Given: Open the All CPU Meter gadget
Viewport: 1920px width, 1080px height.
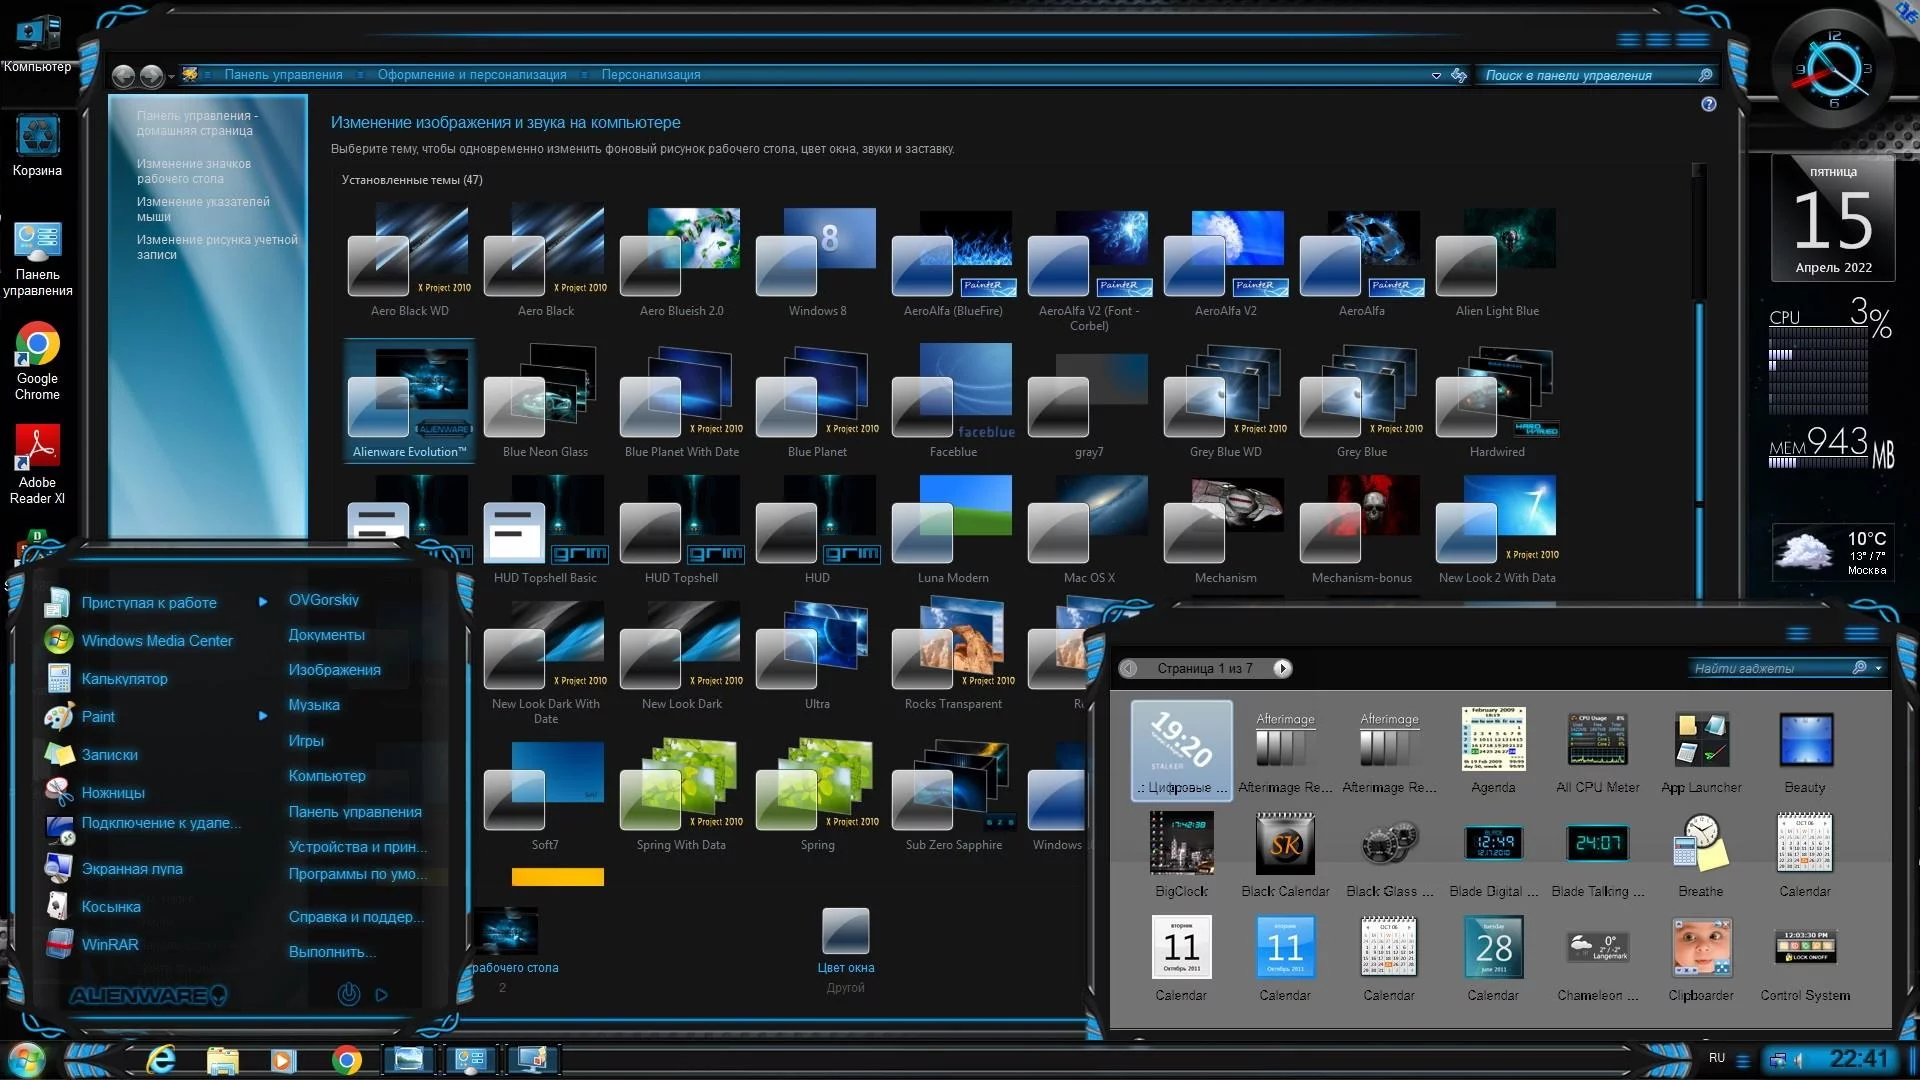Looking at the screenshot, I should (x=1597, y=741).
